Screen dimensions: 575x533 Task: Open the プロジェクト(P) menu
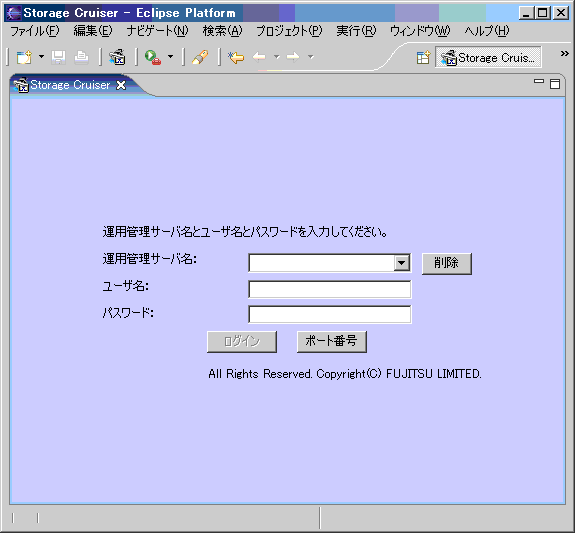(289, 31)
